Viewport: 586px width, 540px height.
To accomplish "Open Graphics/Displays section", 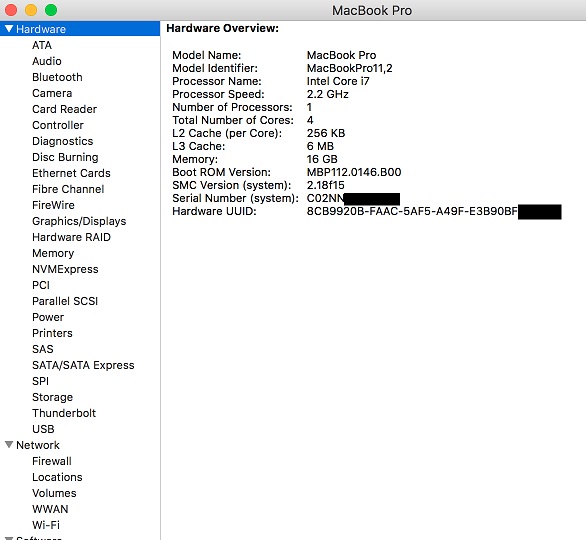I will click(x=79, y=221).
